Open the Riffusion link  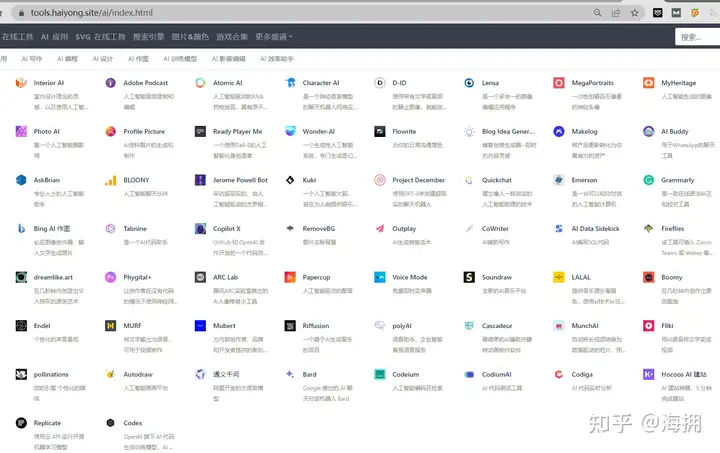click(x=316, y=325)
